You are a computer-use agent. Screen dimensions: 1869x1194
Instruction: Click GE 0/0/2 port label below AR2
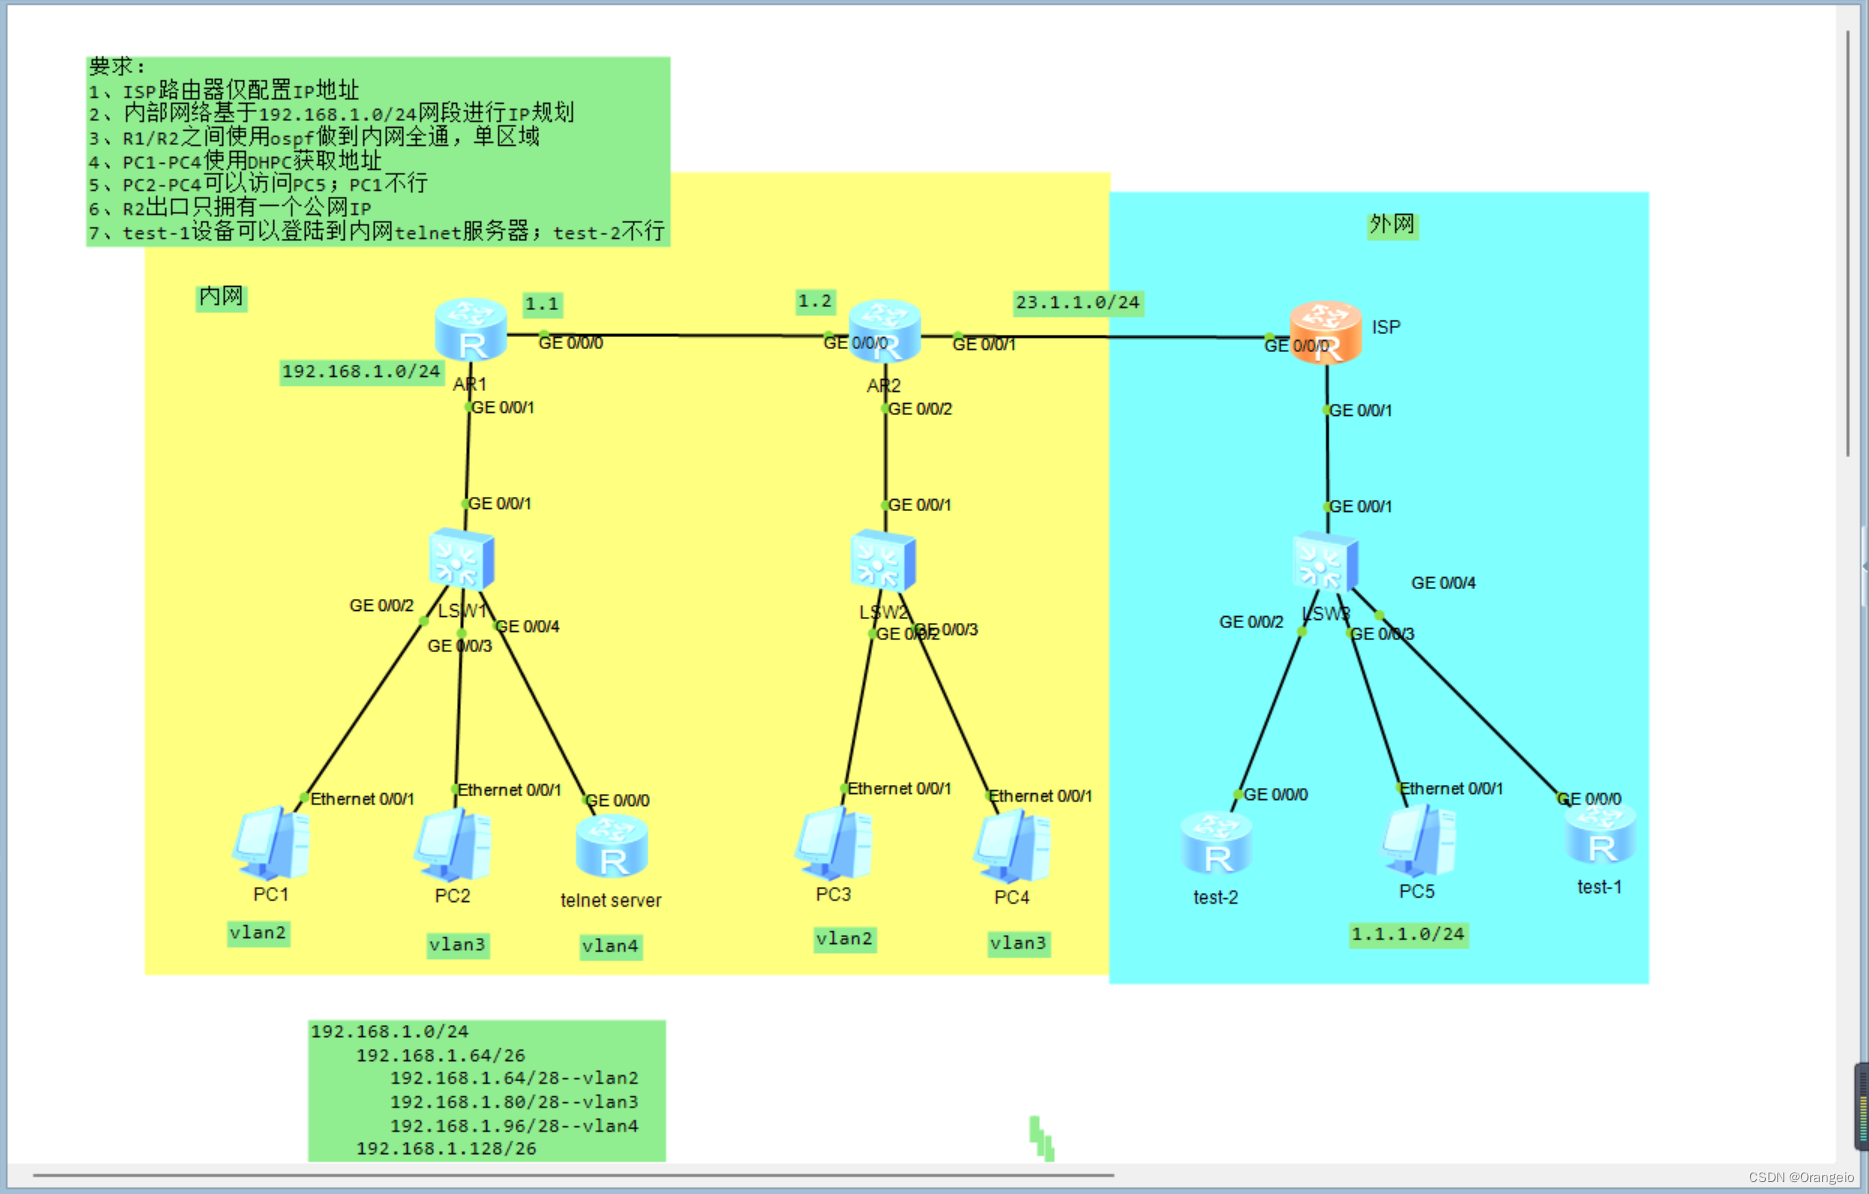tap(920, 409)
